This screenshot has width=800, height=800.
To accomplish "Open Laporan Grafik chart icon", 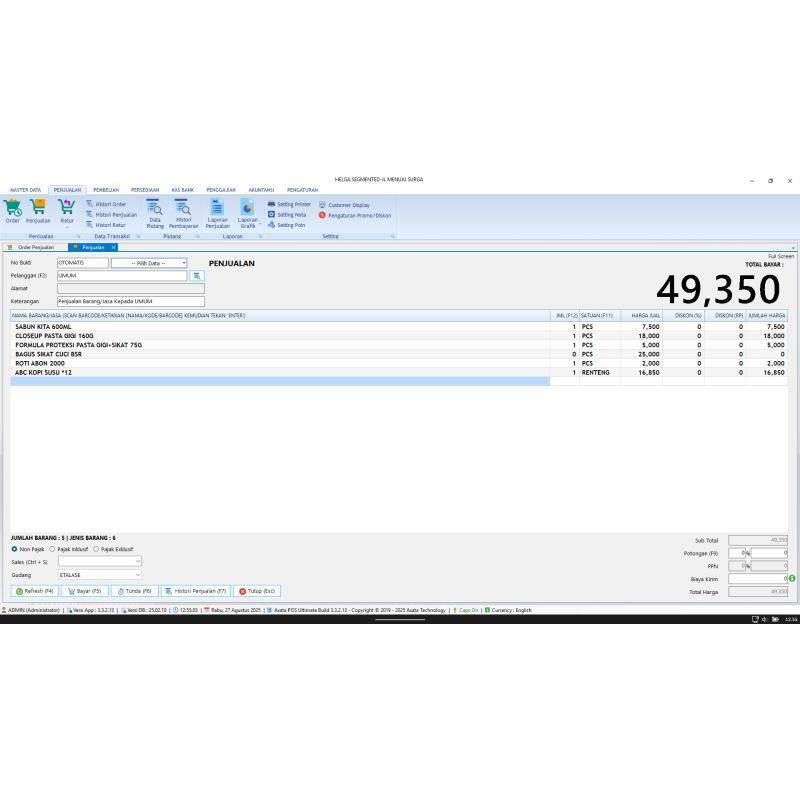I will pos(247,210).
